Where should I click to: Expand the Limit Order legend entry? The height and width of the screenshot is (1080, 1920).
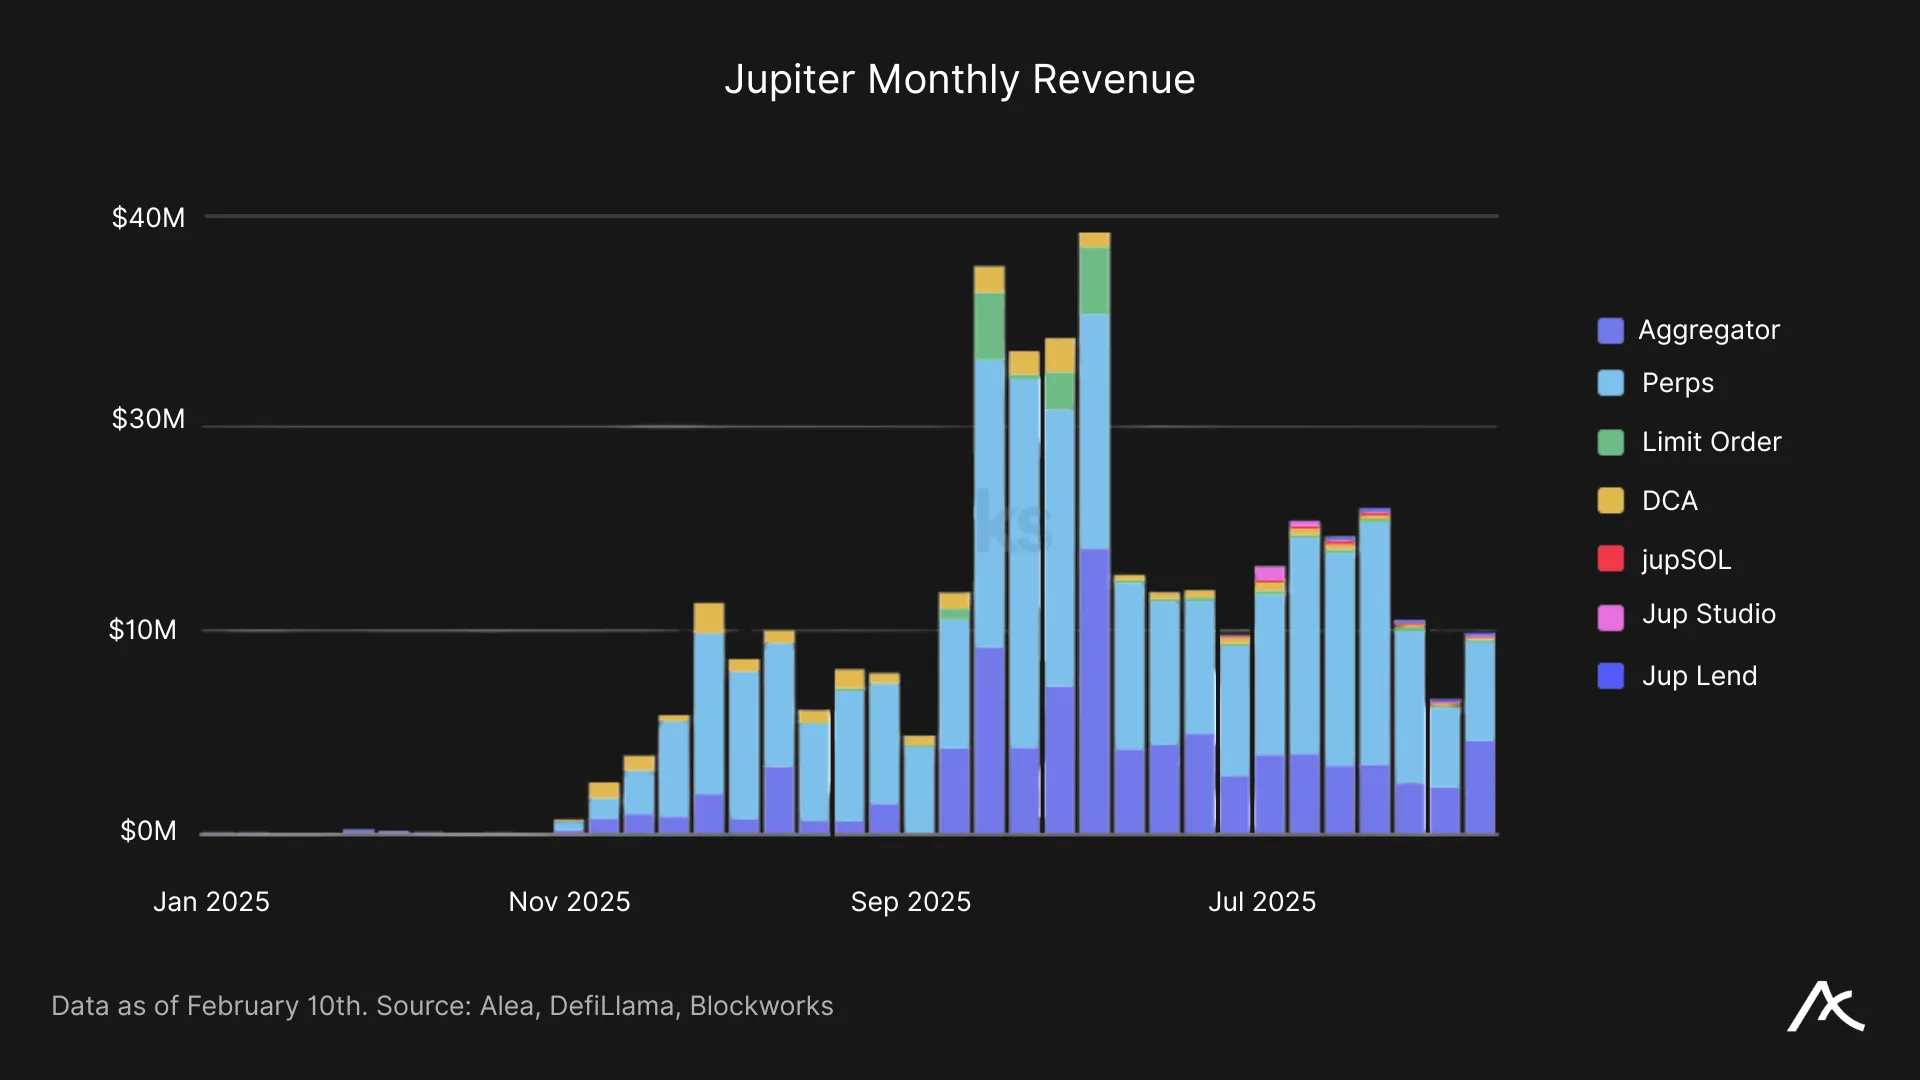pos(1710,441)
